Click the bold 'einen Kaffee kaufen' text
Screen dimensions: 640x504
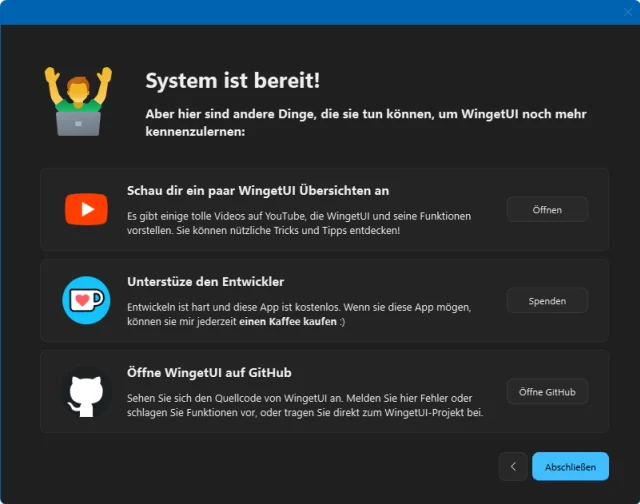288,322
